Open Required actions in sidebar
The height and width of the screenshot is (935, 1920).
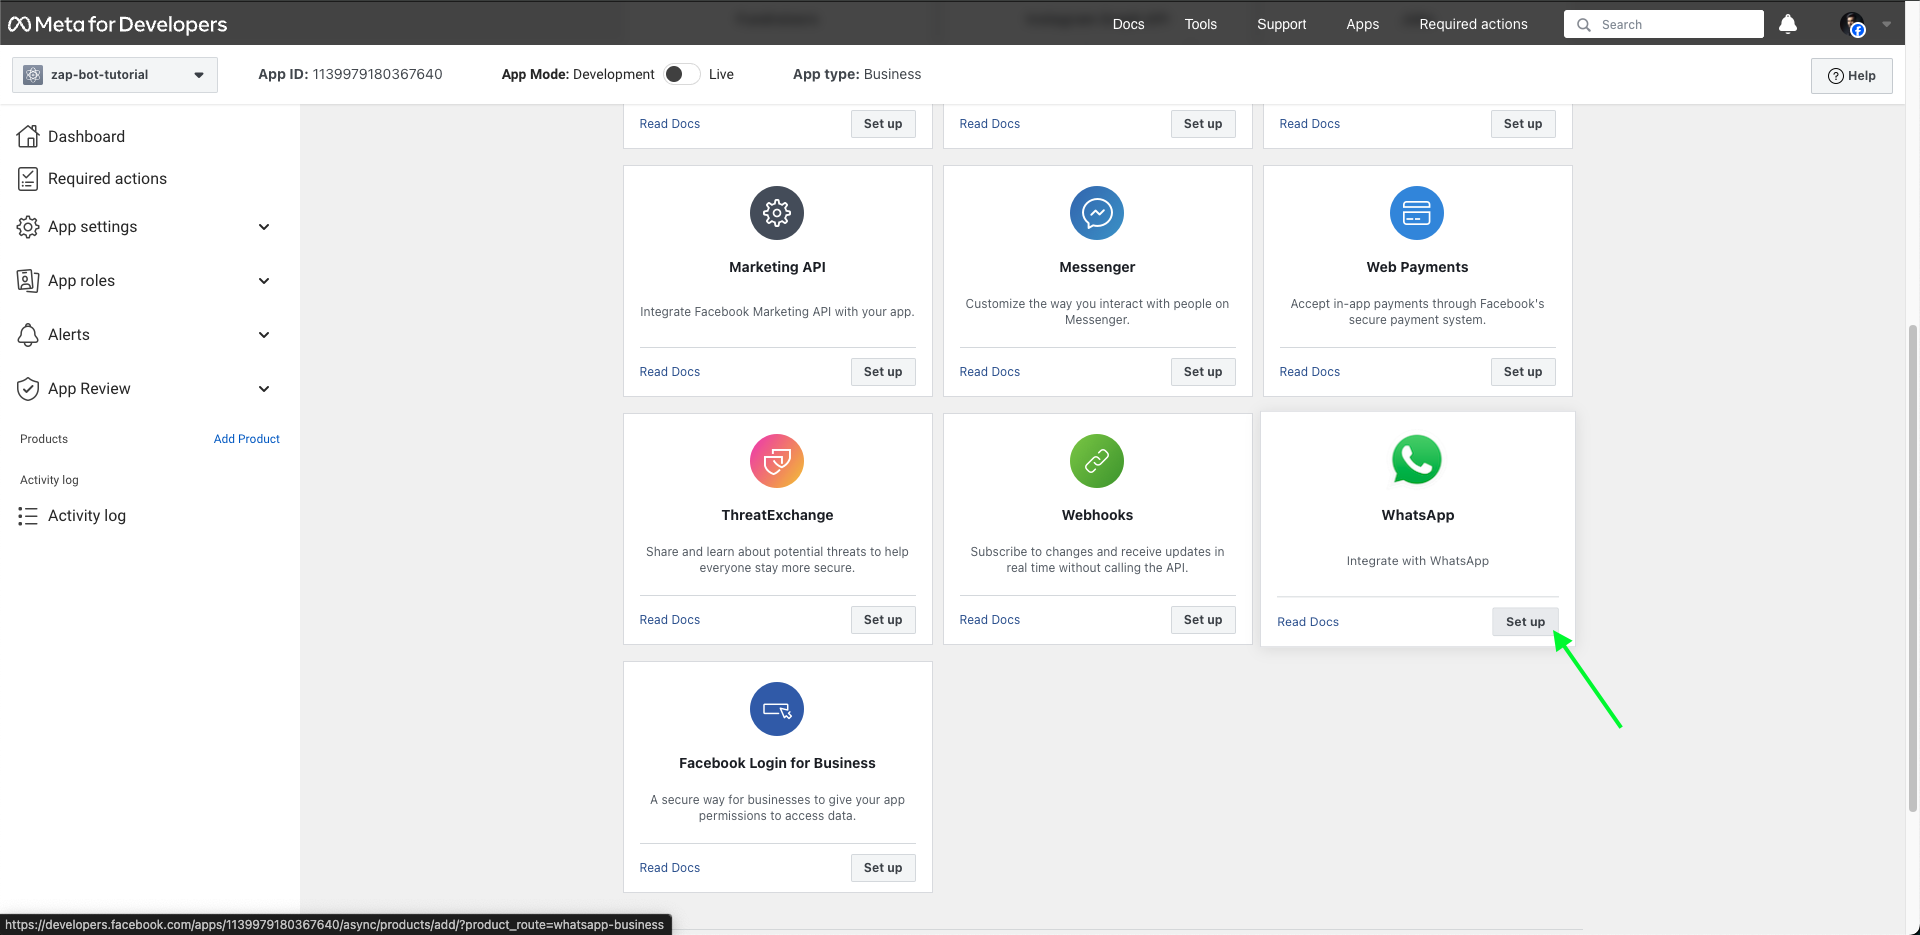click(107, 178)
